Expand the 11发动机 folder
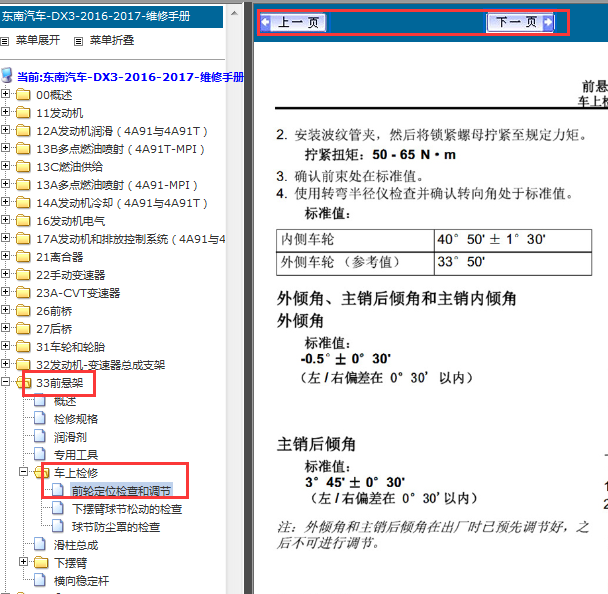The width and height of the screenshot is (608, 594). (x=5, y=112)
